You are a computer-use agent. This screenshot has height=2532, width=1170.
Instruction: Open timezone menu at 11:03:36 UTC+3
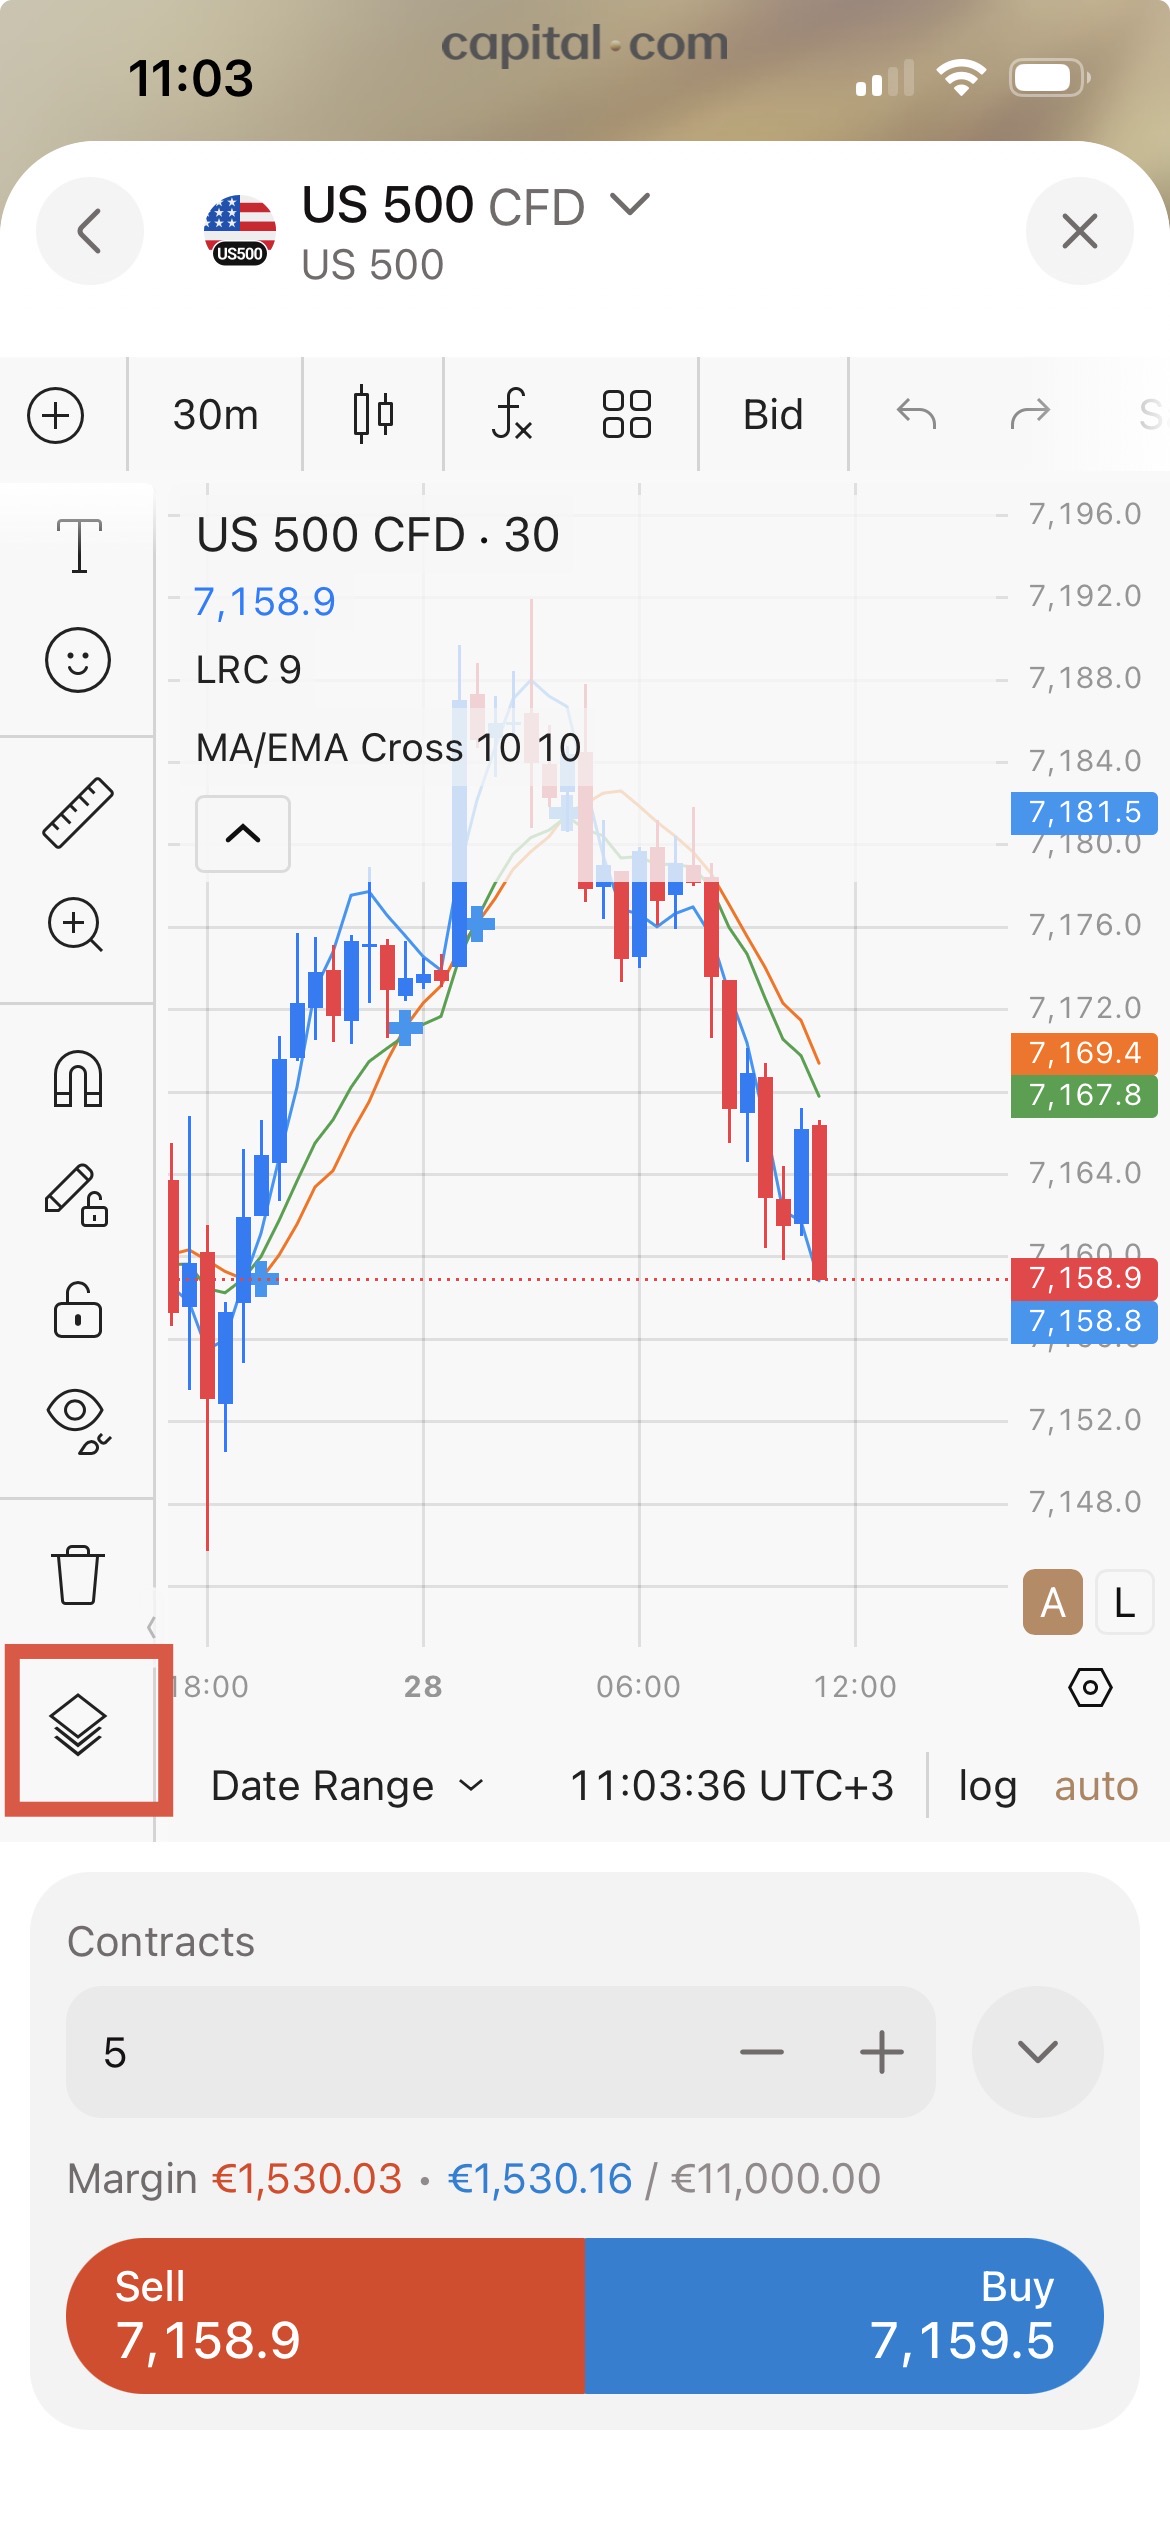(x=731, y=1786)
